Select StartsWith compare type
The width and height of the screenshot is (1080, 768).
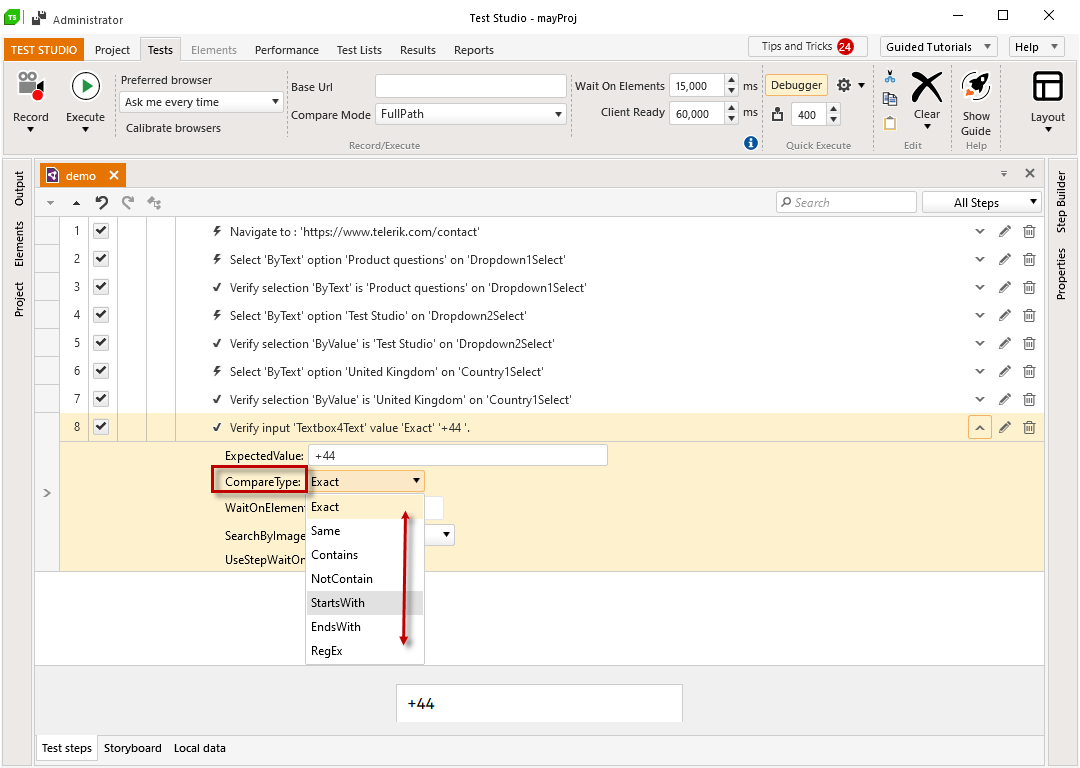[365, 603]
